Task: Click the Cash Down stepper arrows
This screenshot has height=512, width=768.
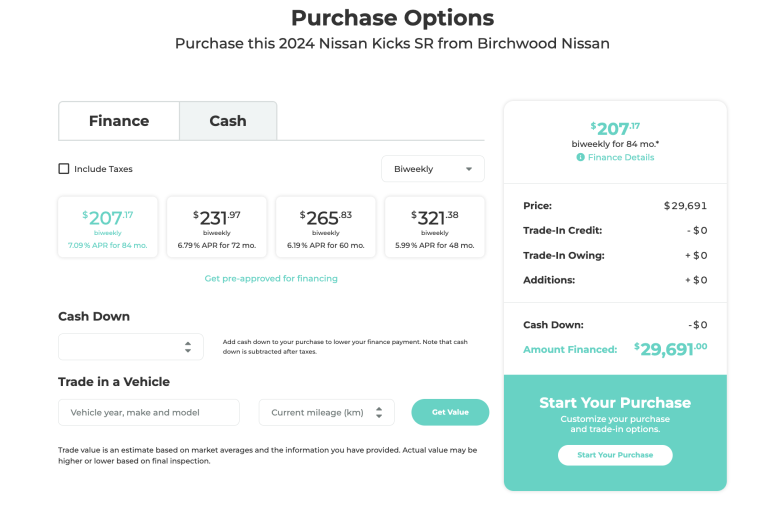Action: [x=188, y=347]
